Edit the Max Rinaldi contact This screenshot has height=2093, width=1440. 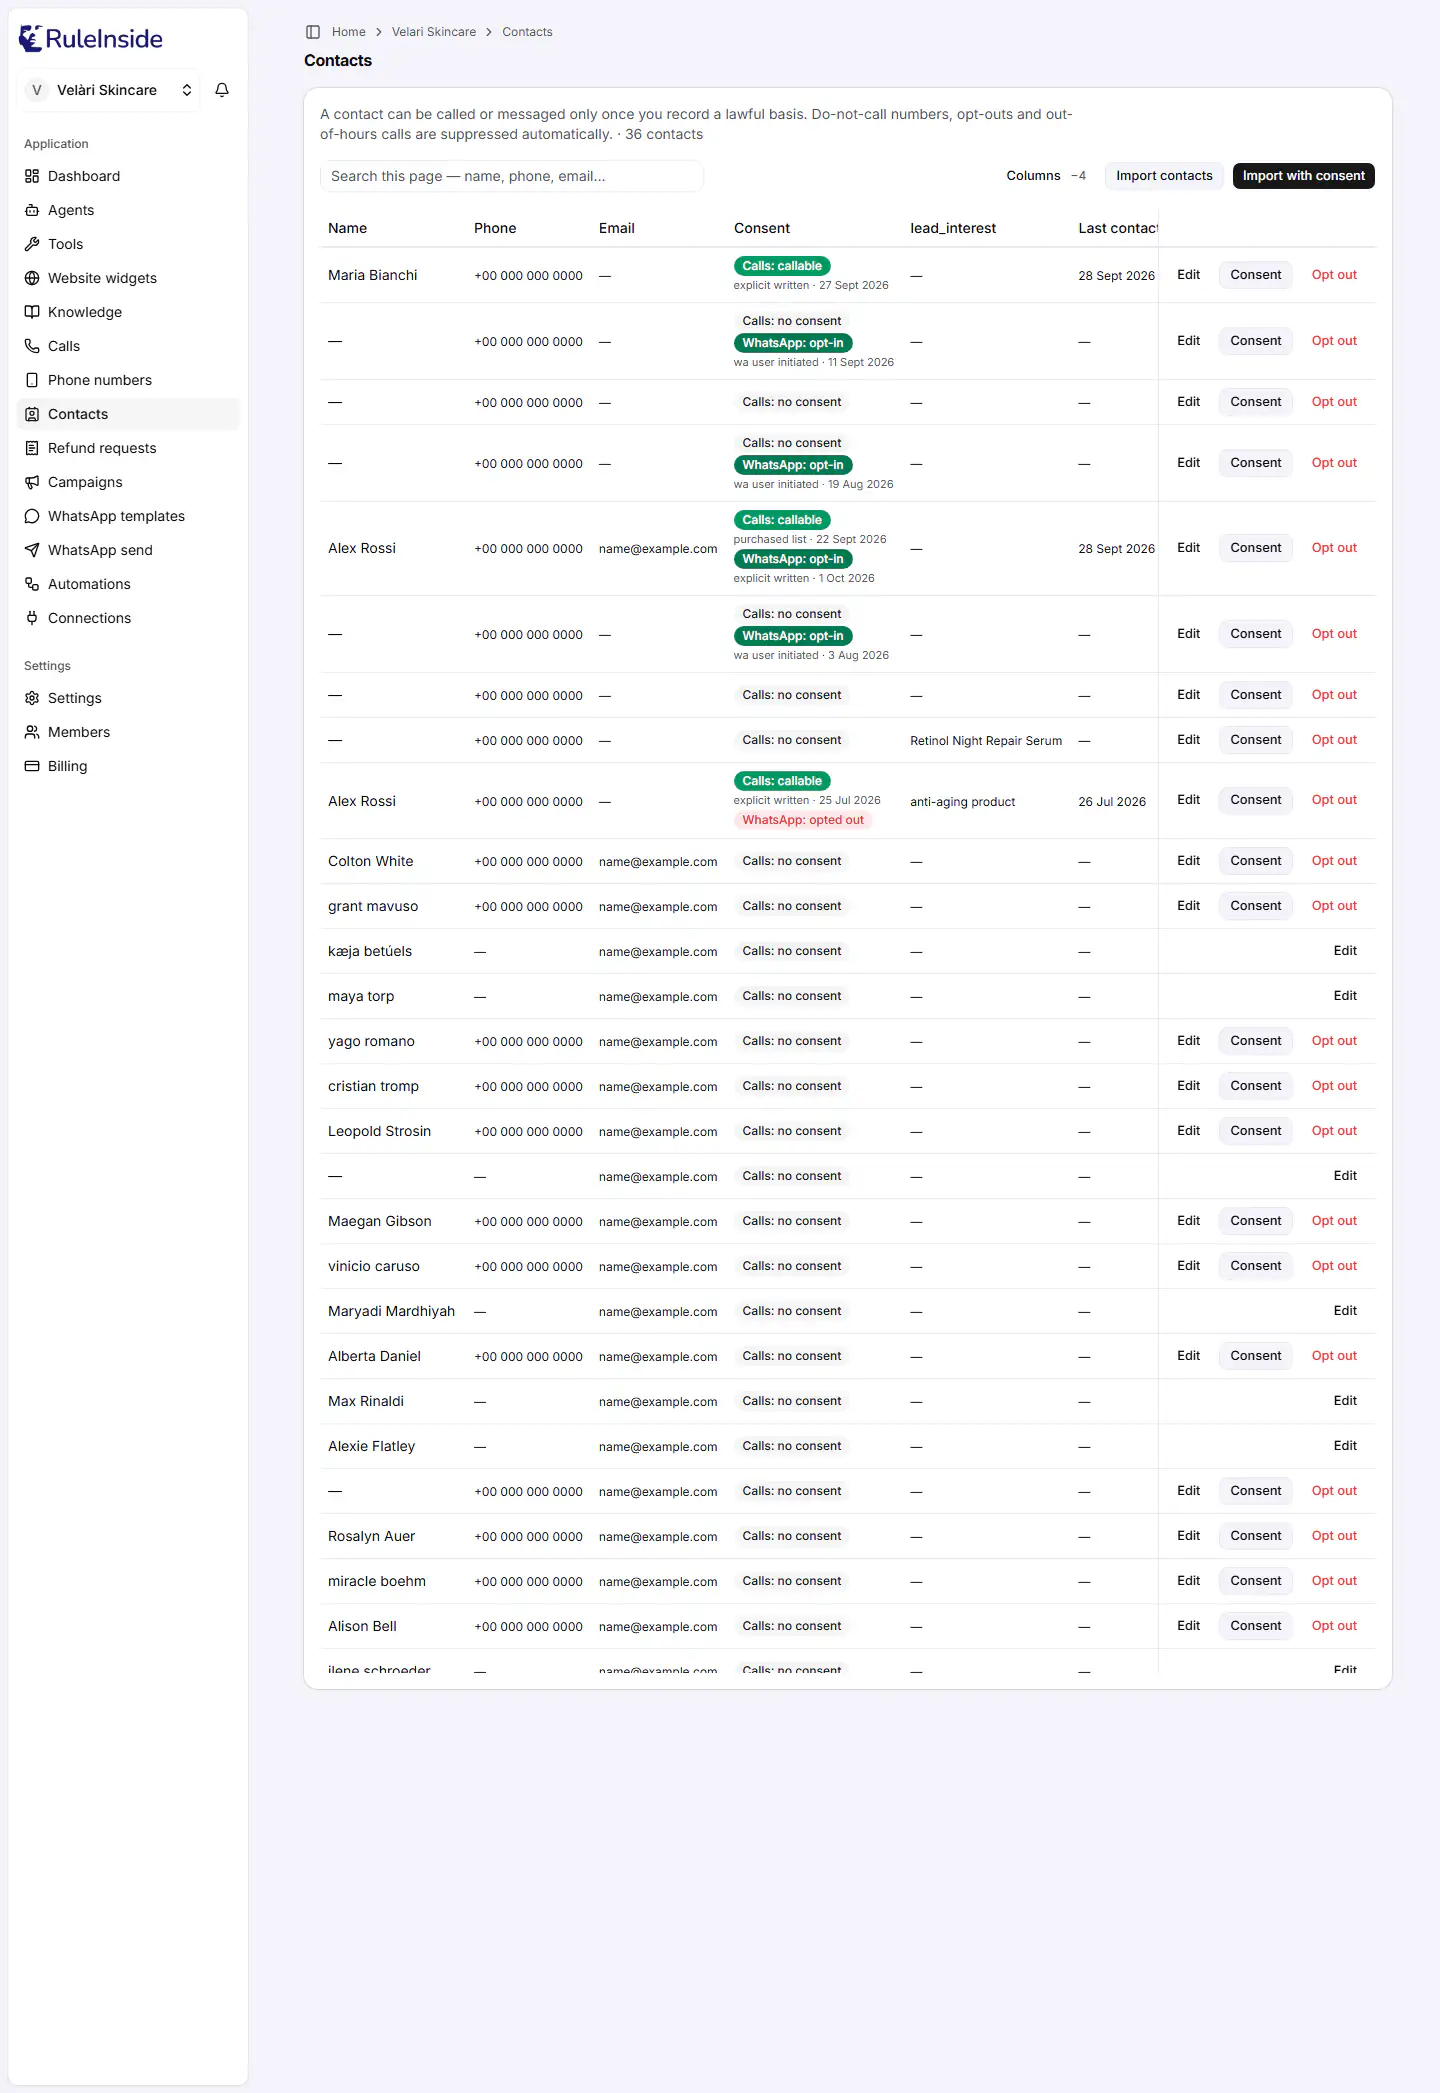pos(1345,1401)
